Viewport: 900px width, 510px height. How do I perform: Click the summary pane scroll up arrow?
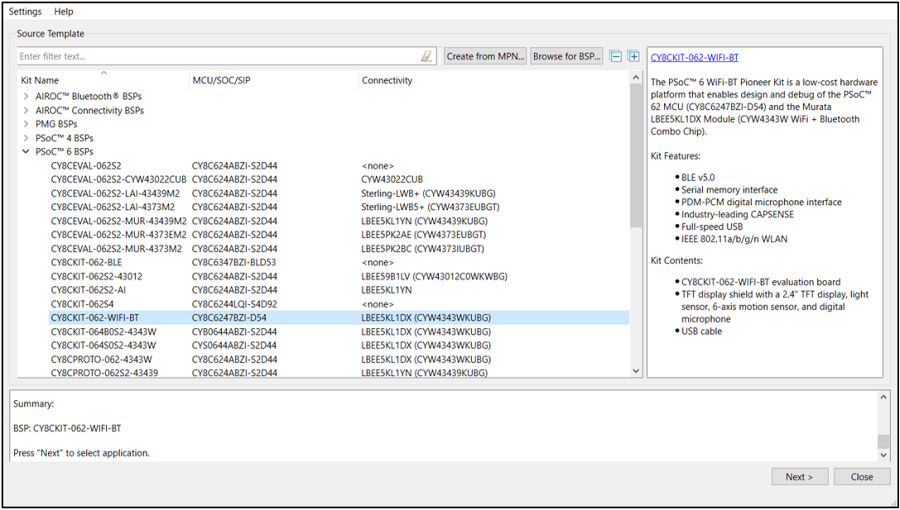coord(884,397)
